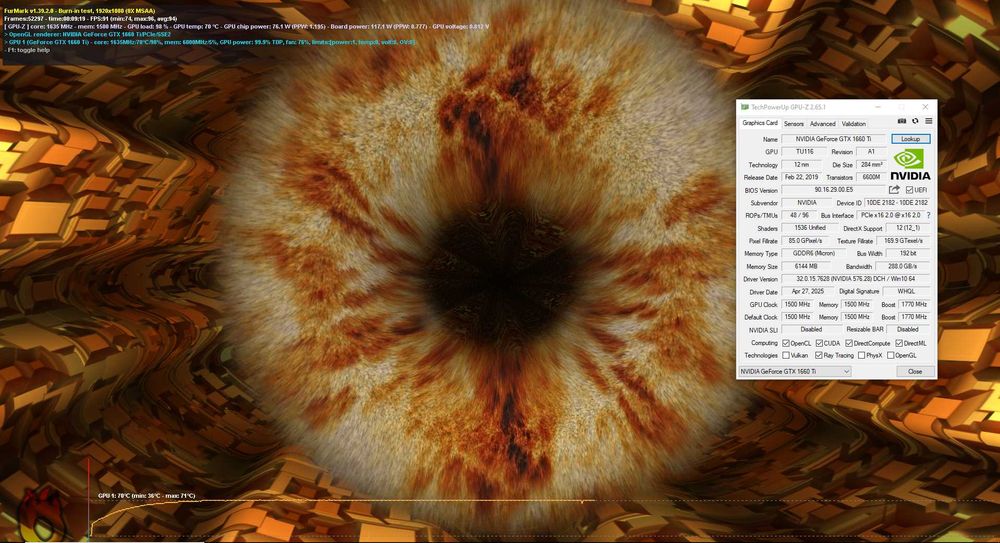The image size is (1000, 543).
Task: Click the 1536 Unified shaders value
Action: pos(810,228)
